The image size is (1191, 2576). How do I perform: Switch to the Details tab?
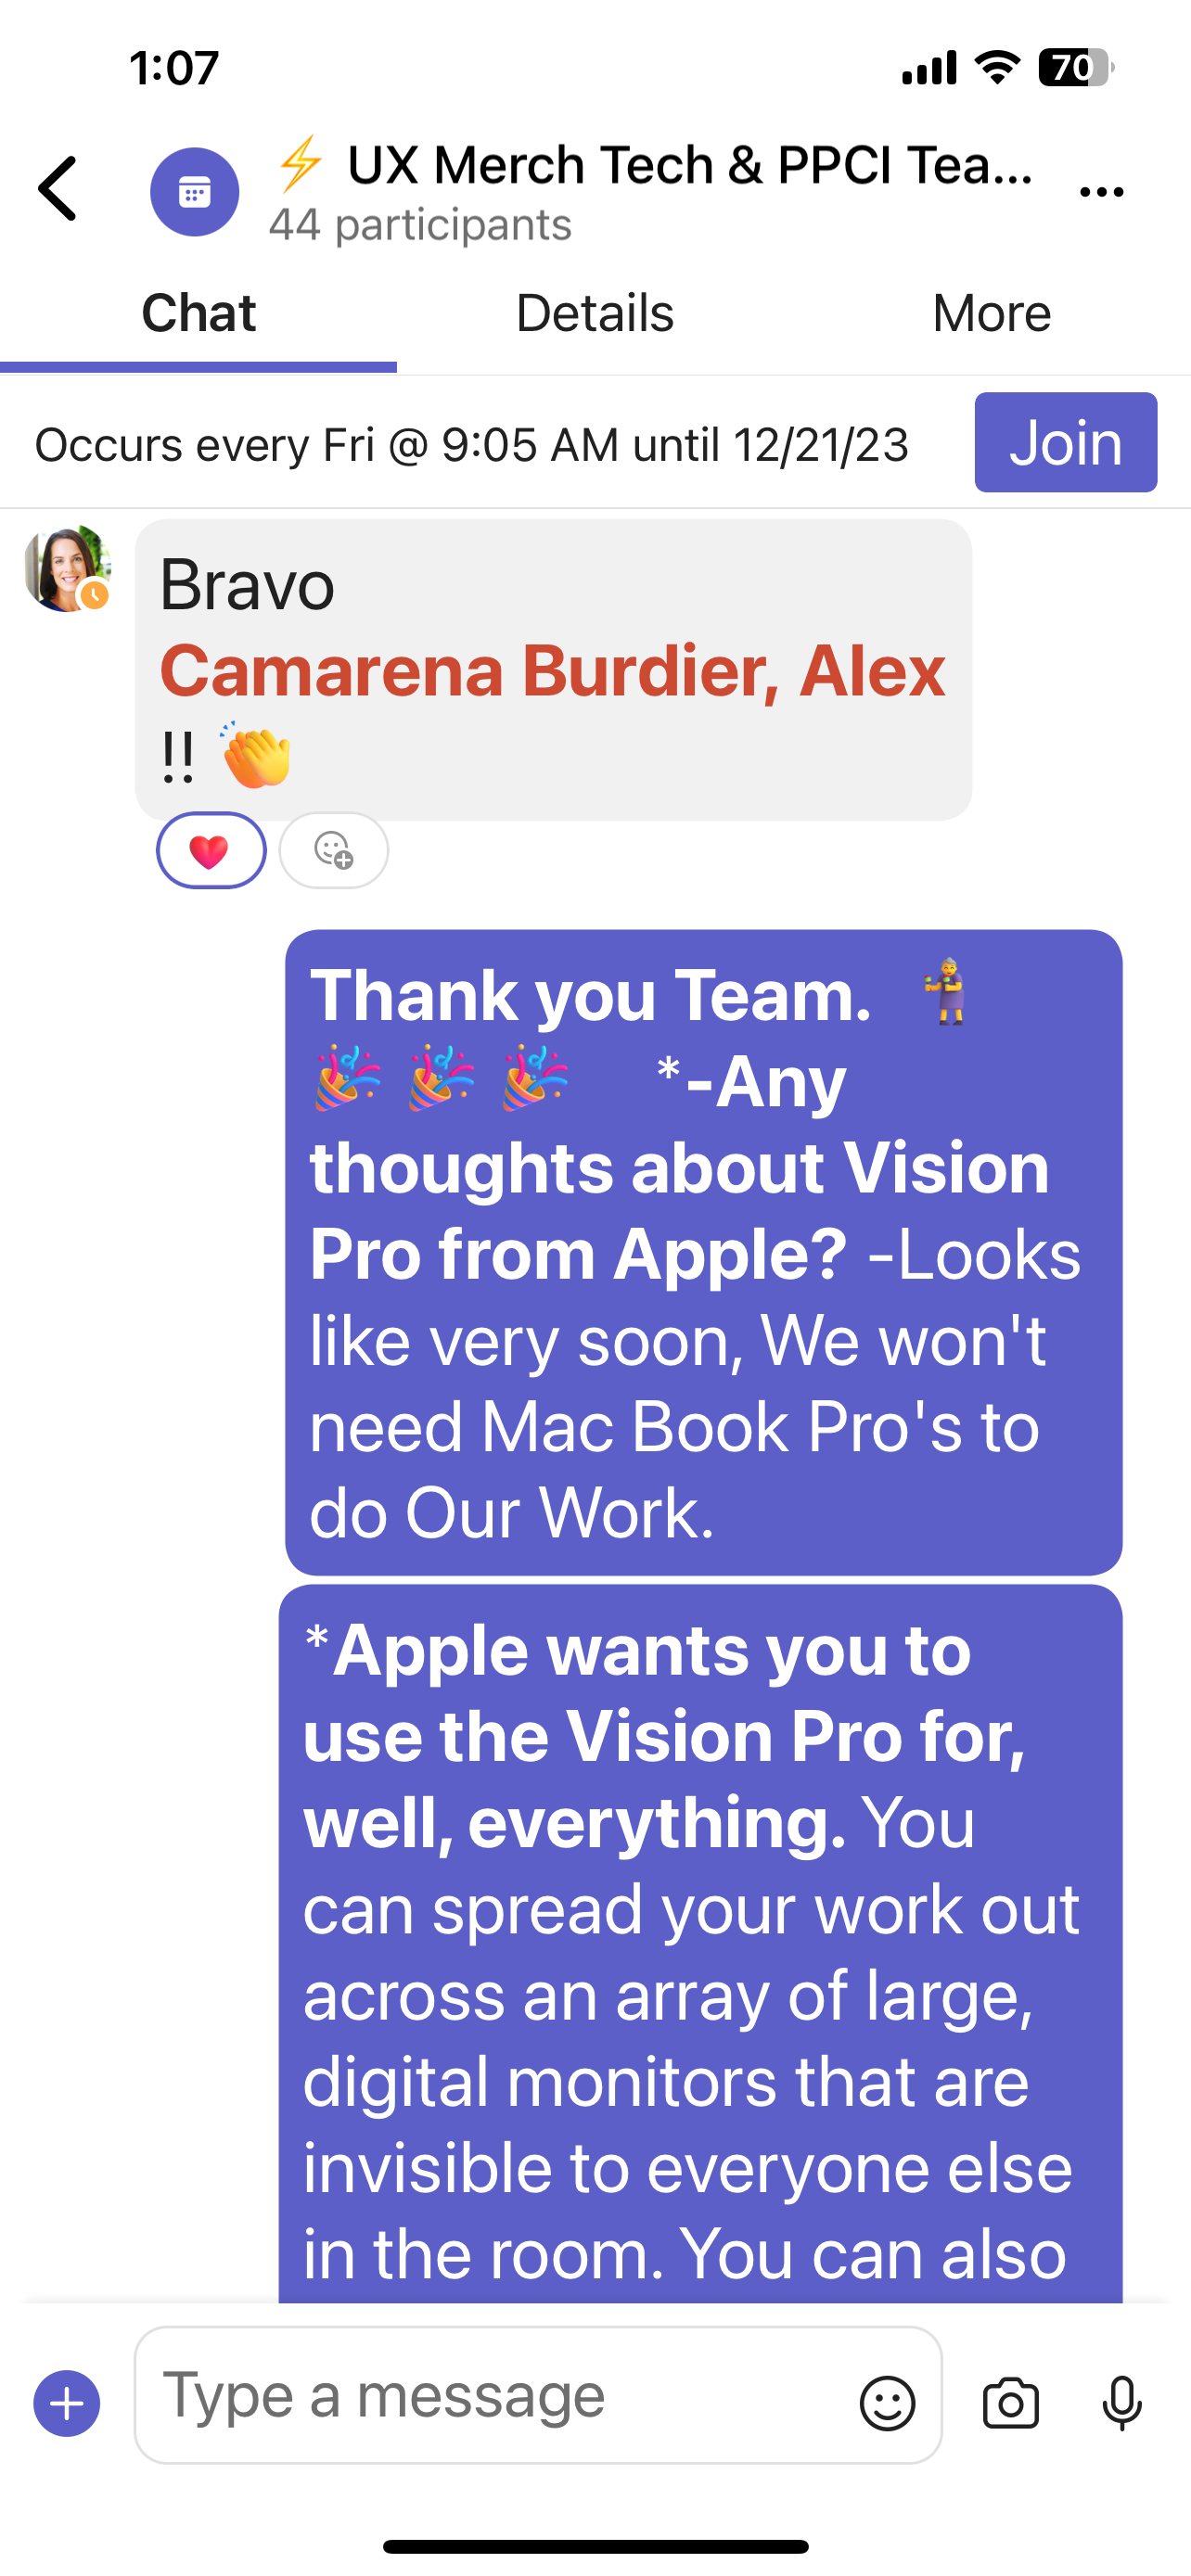pos(595,313)
